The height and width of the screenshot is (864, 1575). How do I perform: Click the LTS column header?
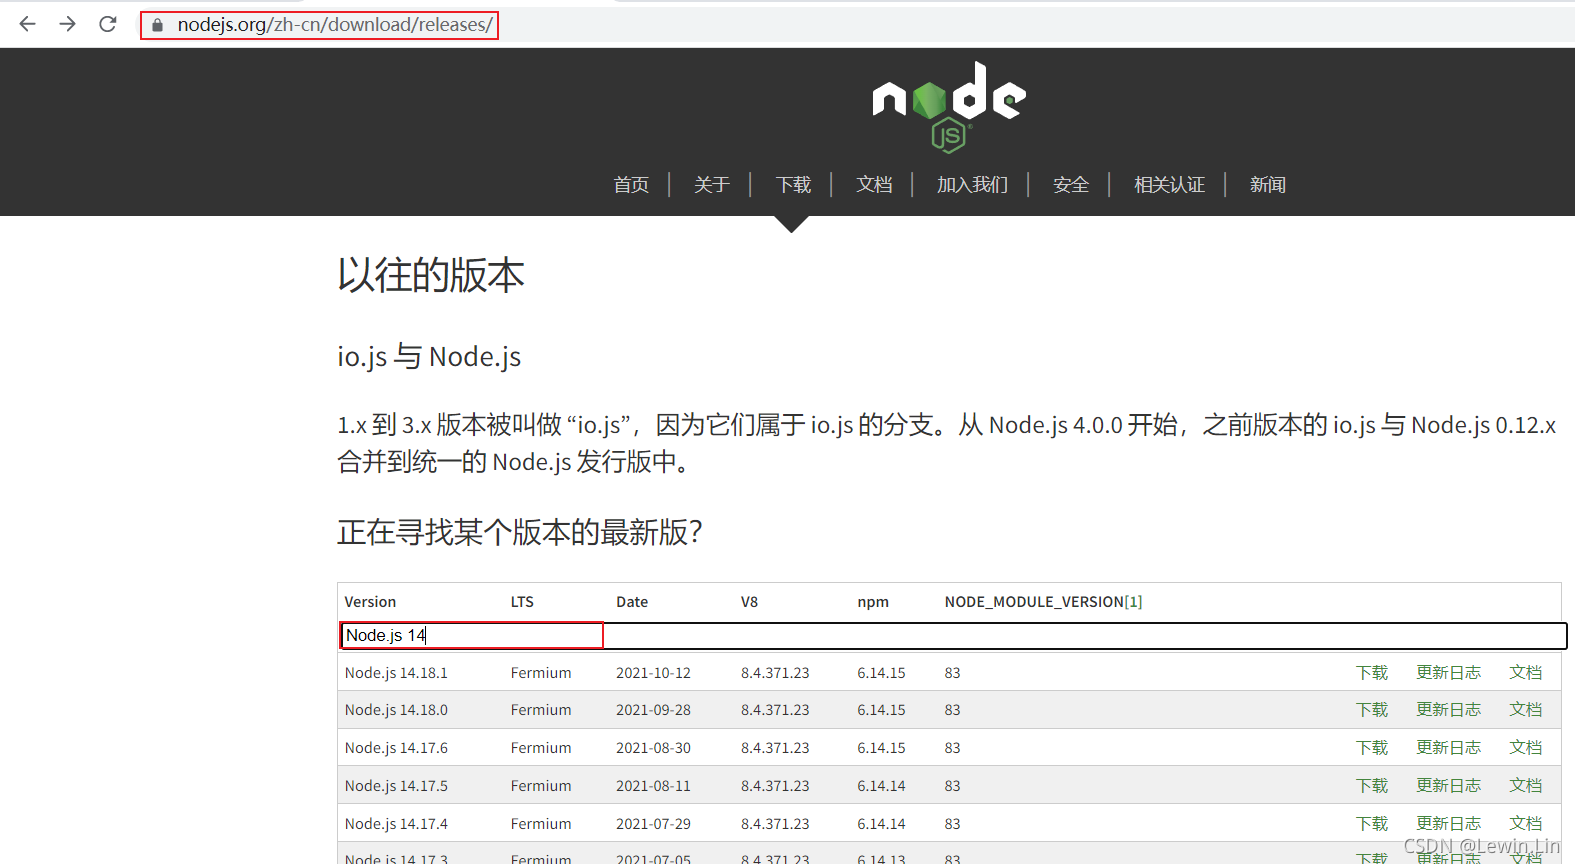[522, 602]
